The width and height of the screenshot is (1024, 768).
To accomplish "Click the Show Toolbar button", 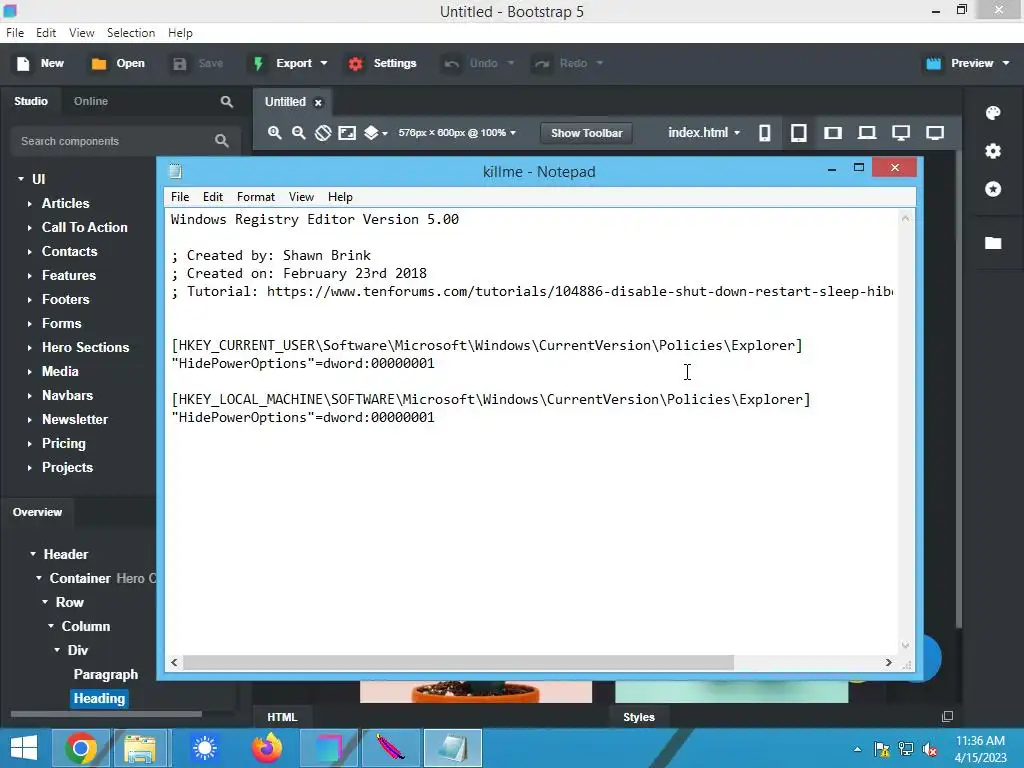I will (x=586, y=133).
